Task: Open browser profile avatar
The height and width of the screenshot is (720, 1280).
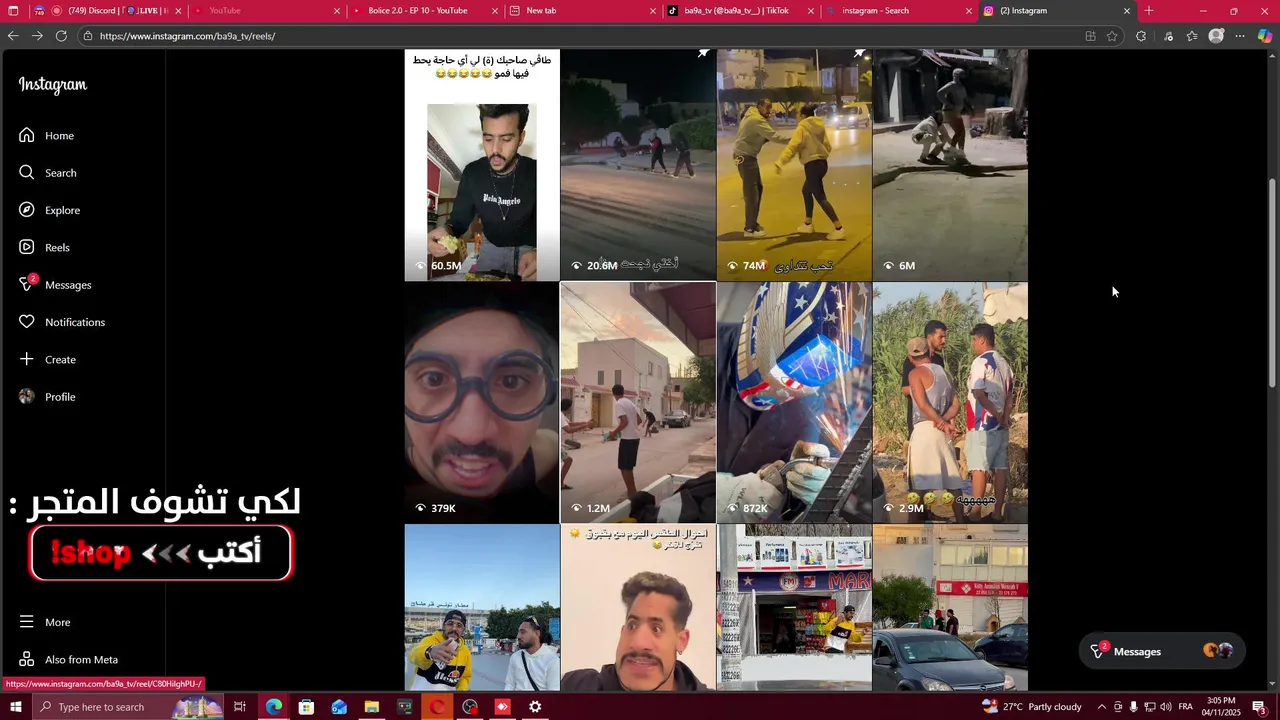Action: click(1216, 36)
